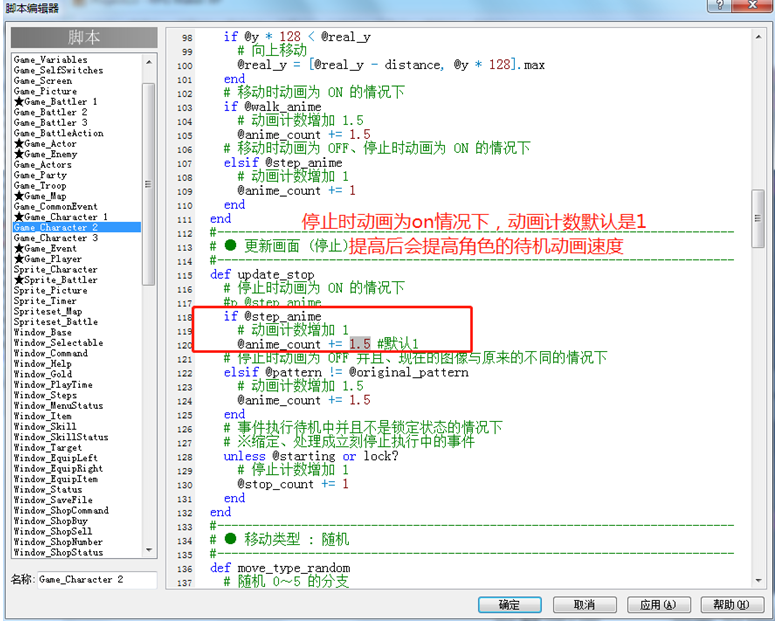Viewport: 775px width, 622px height.
Task: Click the 名称 script name input field
Action: (97, 579)
